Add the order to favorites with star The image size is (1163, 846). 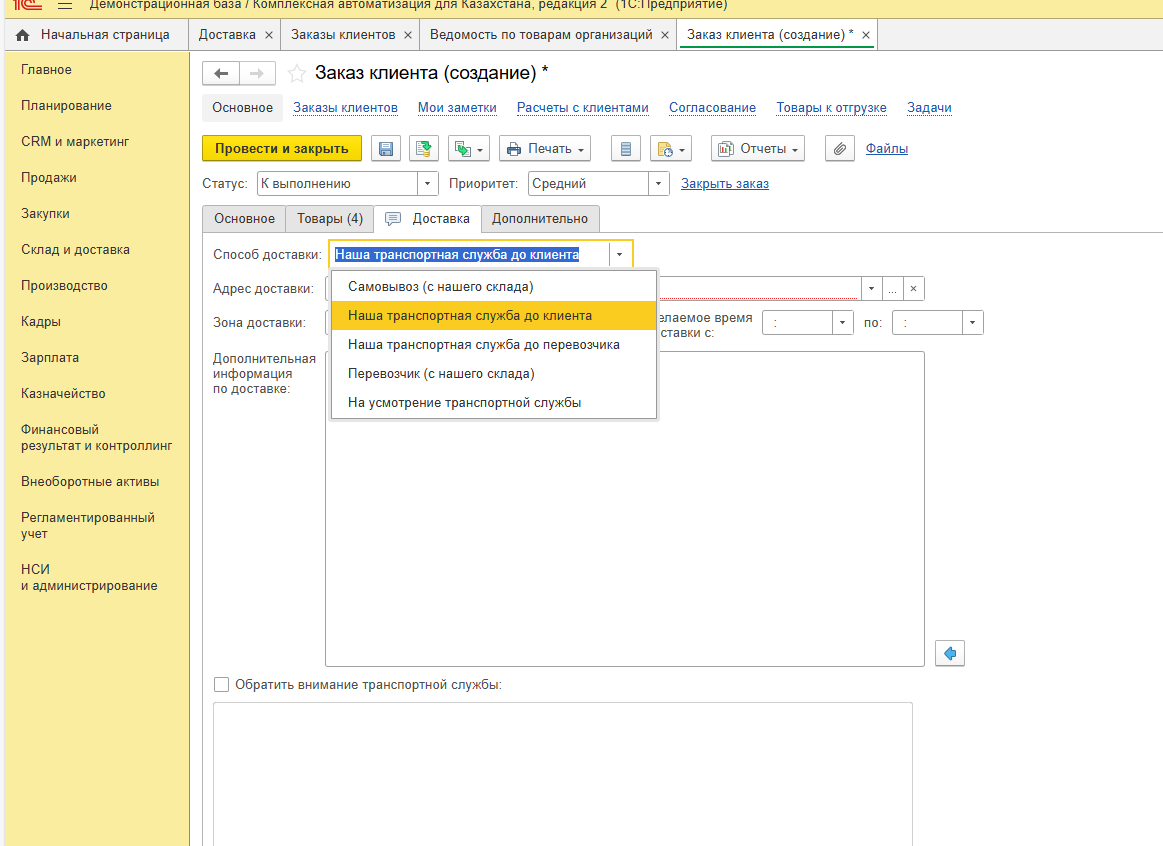296,73
